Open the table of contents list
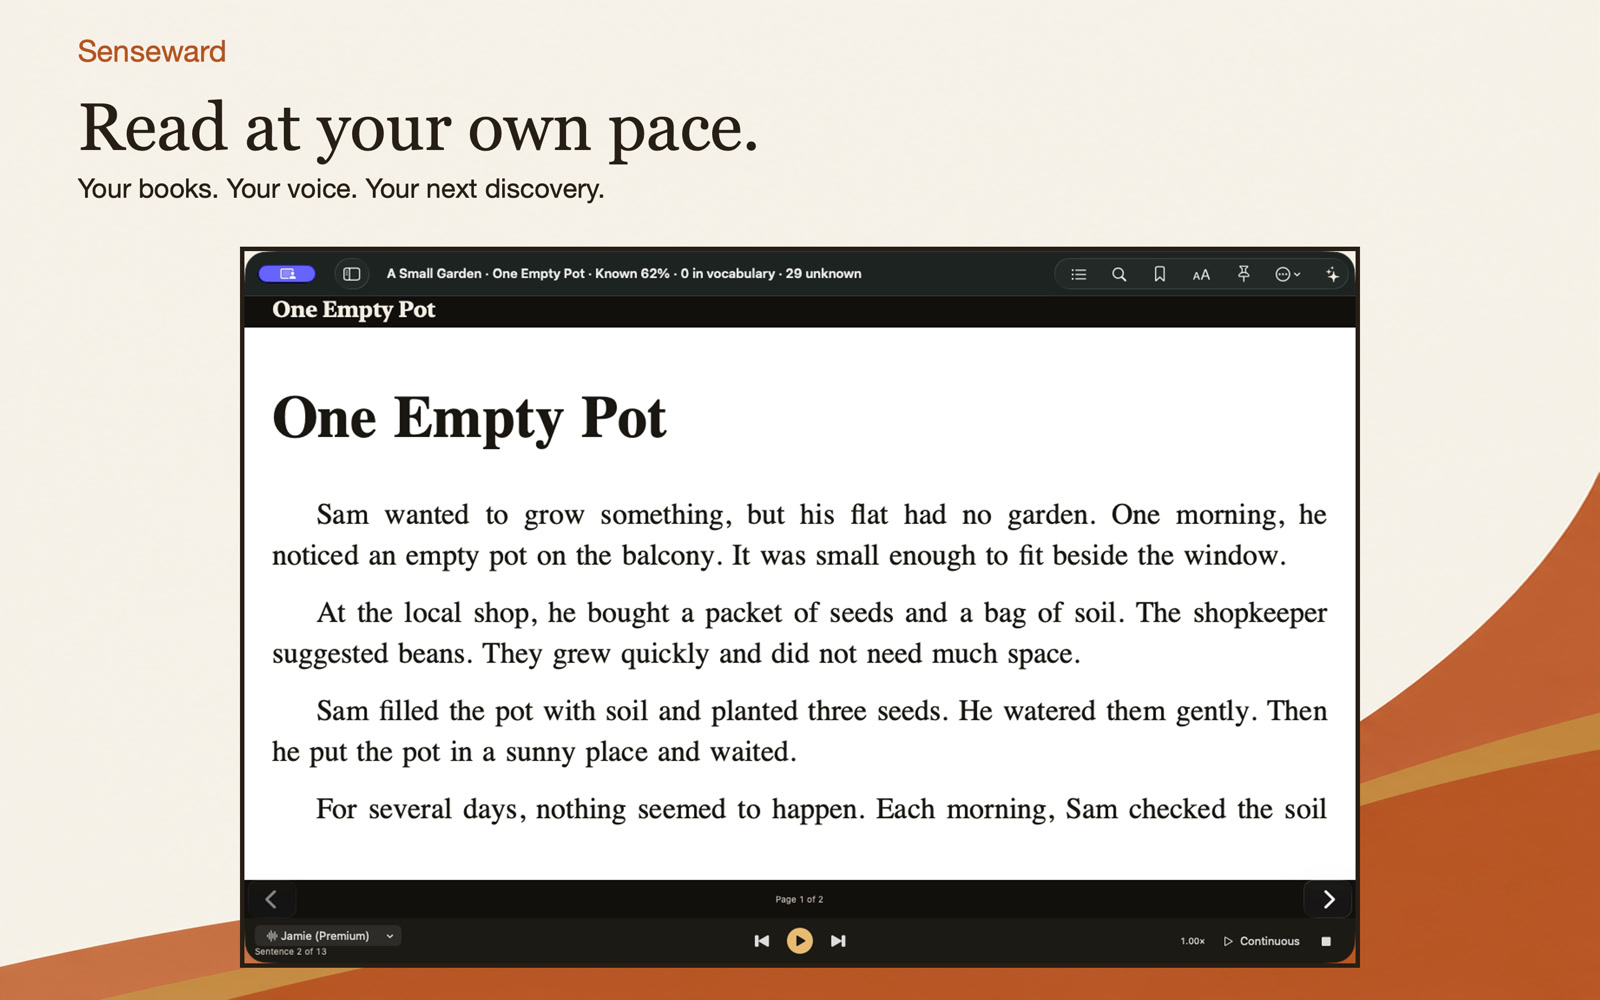Viewport: 1600px width, 1000px height. [1078, 274]
